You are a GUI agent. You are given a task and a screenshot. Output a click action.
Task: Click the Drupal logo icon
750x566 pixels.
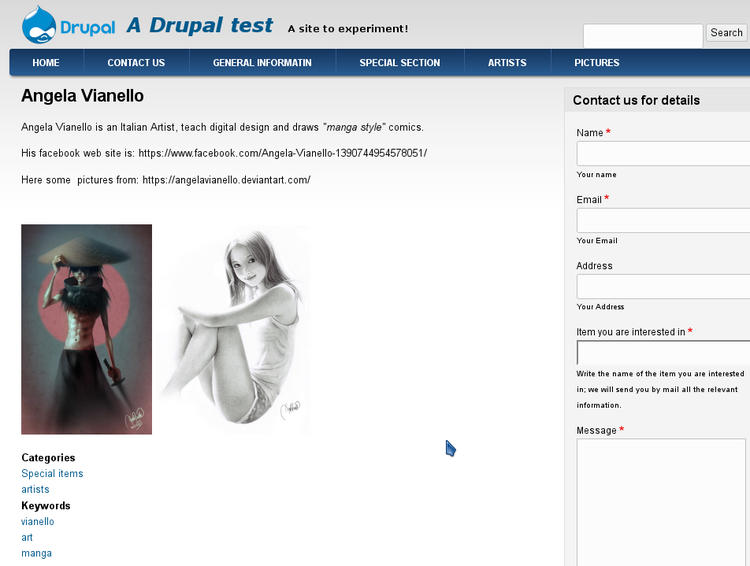[x=68, y=25]
